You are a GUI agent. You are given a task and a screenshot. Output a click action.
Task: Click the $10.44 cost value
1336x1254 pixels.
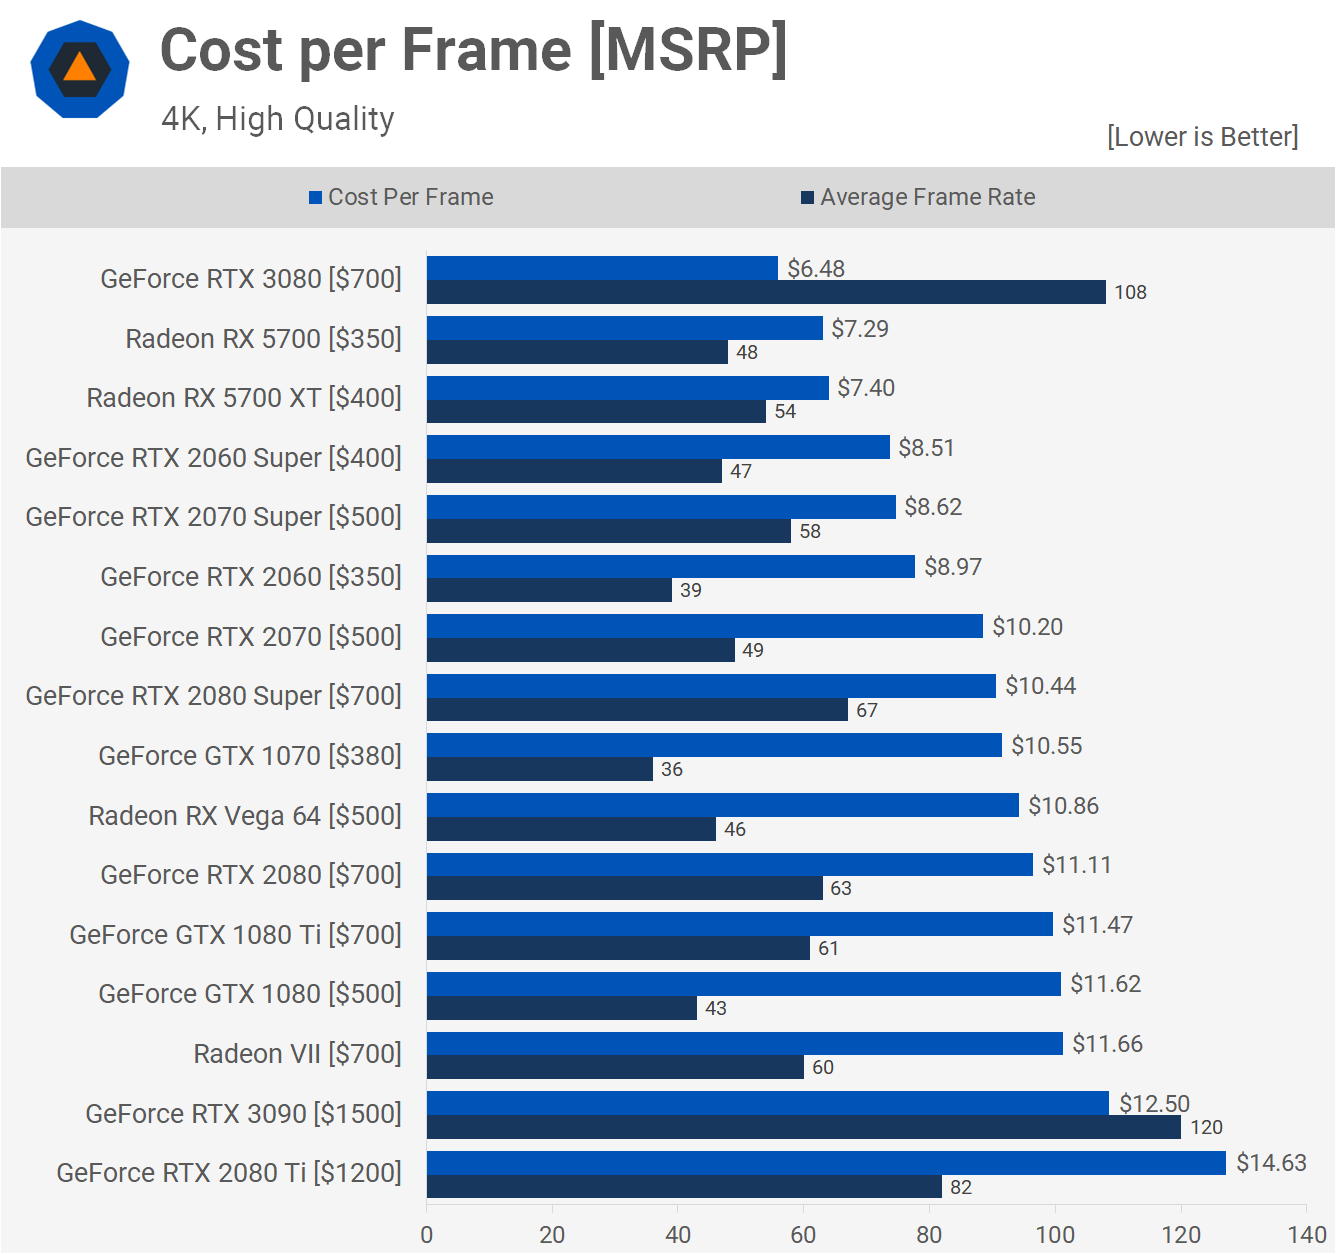click(x=1041, y=686)
